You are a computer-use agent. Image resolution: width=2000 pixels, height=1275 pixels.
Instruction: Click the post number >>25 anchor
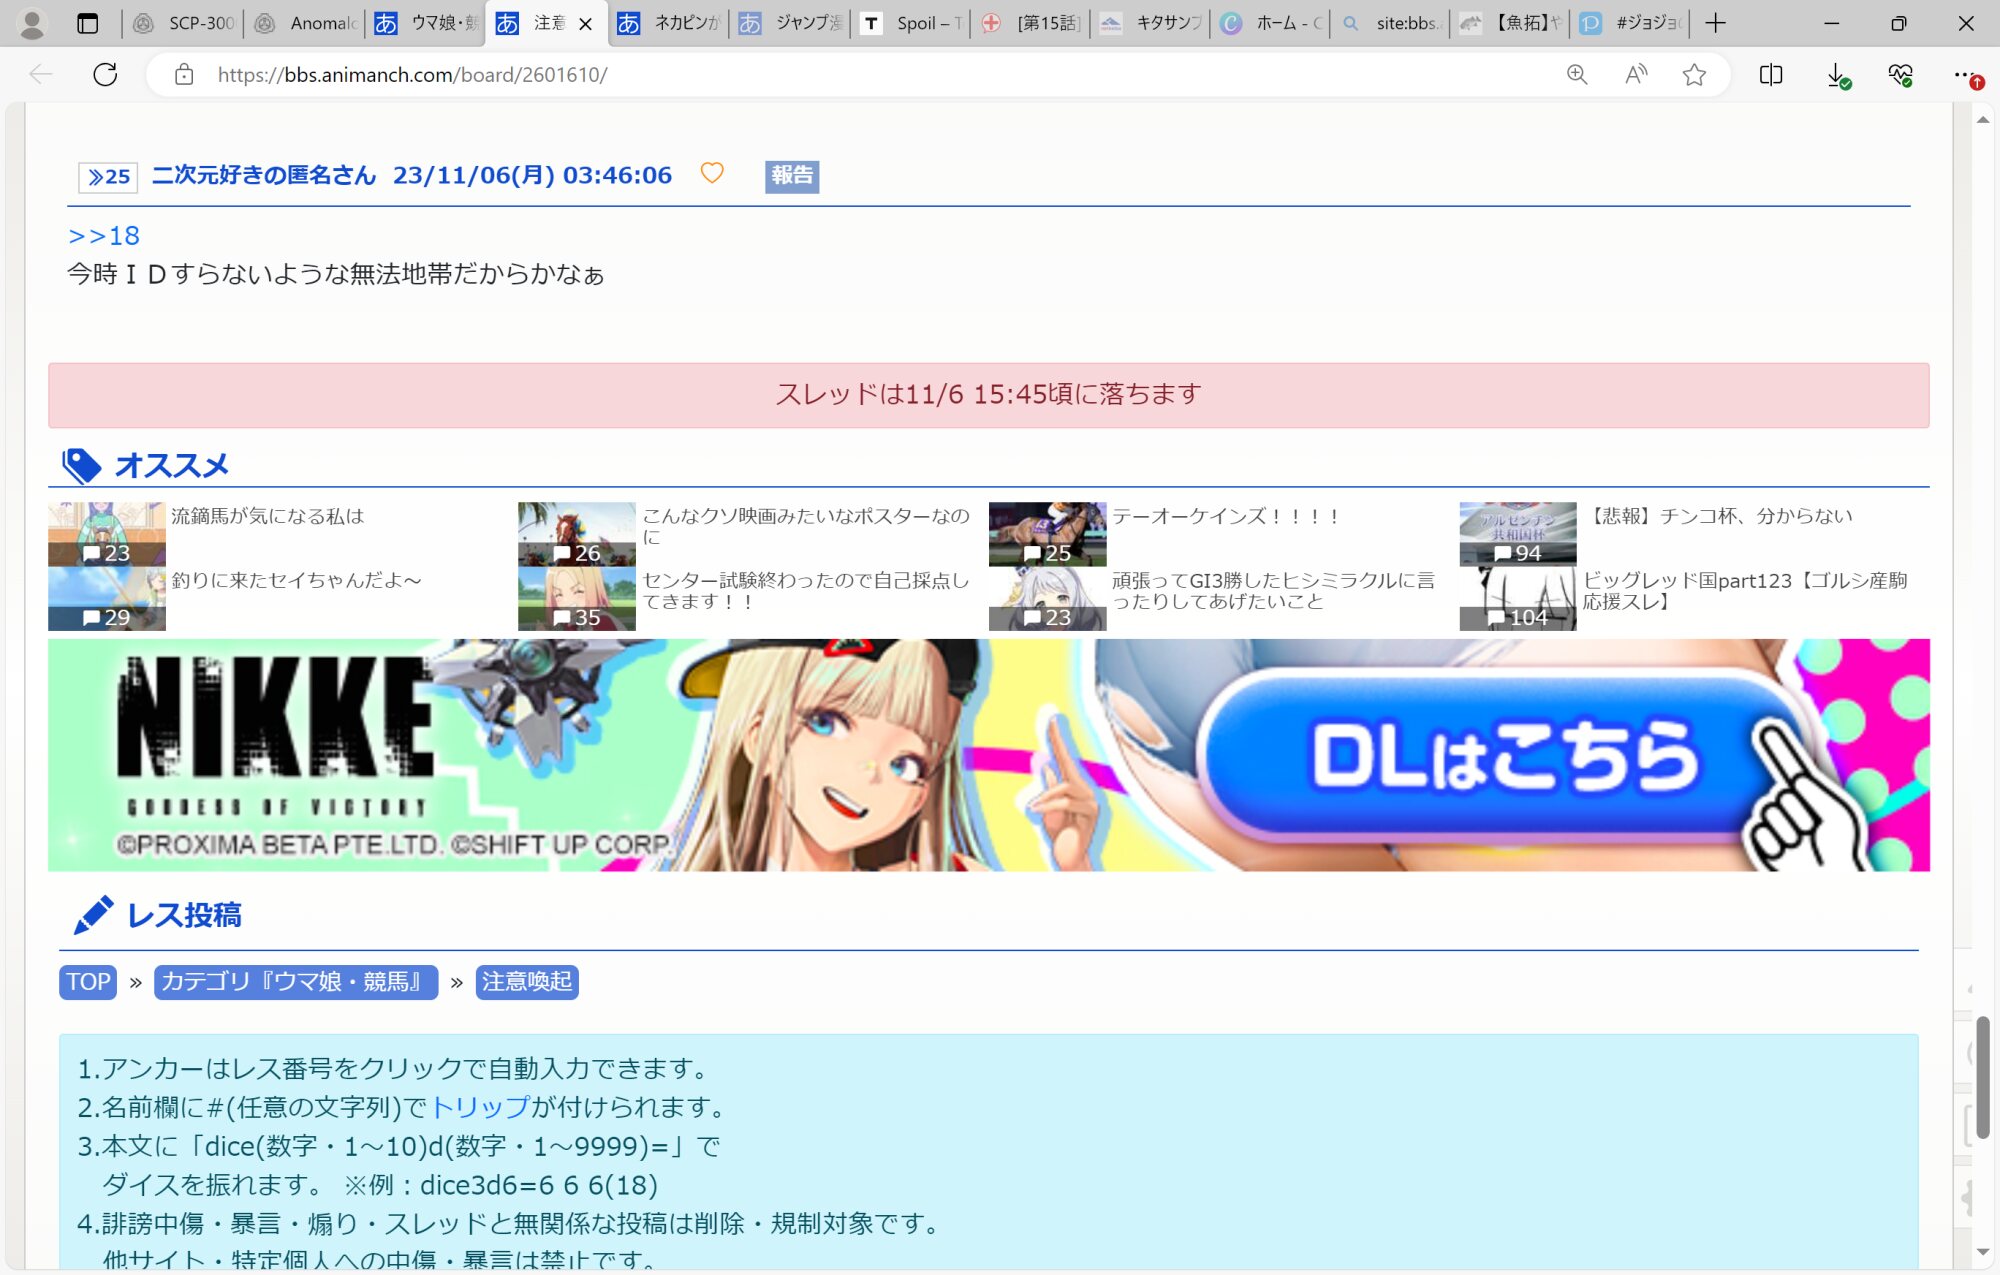coord(108,177)
